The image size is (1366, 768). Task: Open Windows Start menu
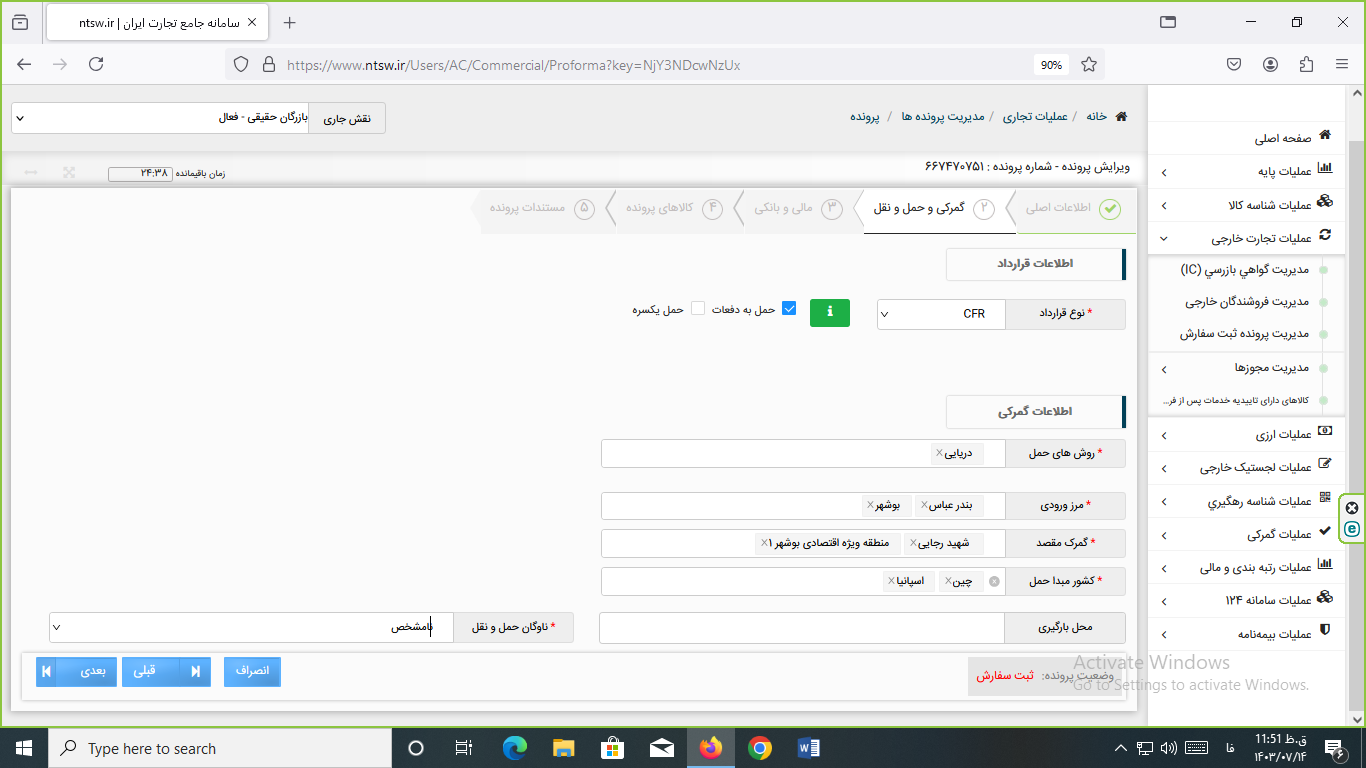[x=24, y=748]
